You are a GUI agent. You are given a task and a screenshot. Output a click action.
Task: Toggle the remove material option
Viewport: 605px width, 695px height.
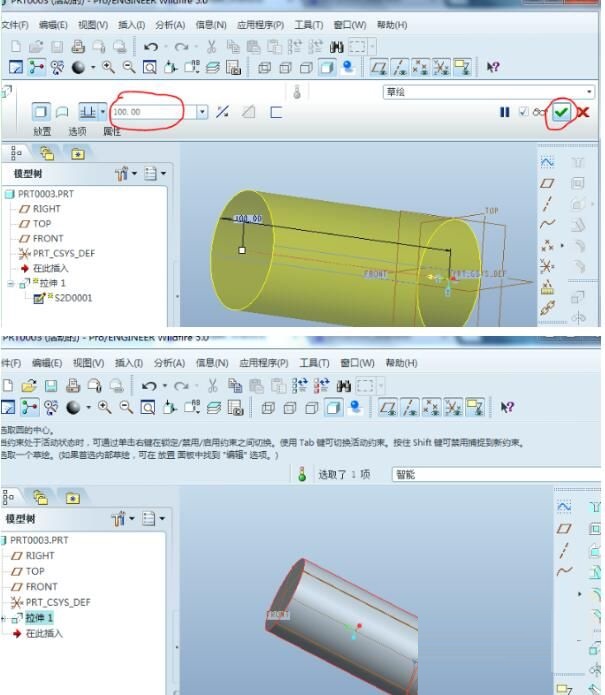click(248, 112)
